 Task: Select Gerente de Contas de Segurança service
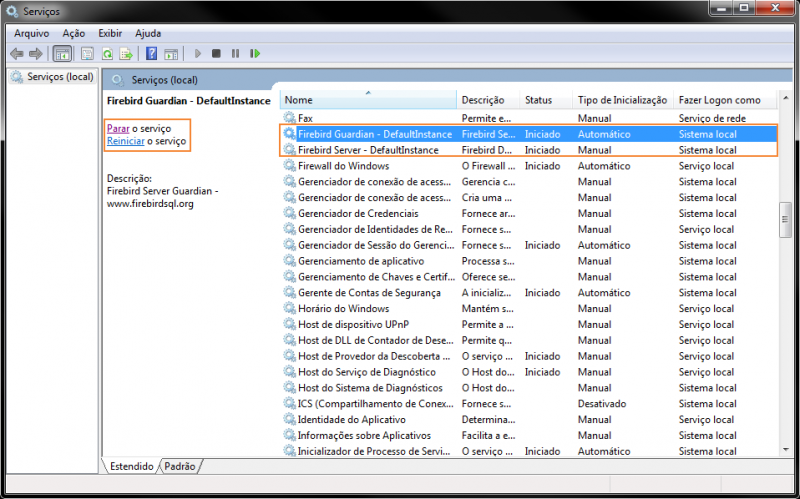pos(529,292)
